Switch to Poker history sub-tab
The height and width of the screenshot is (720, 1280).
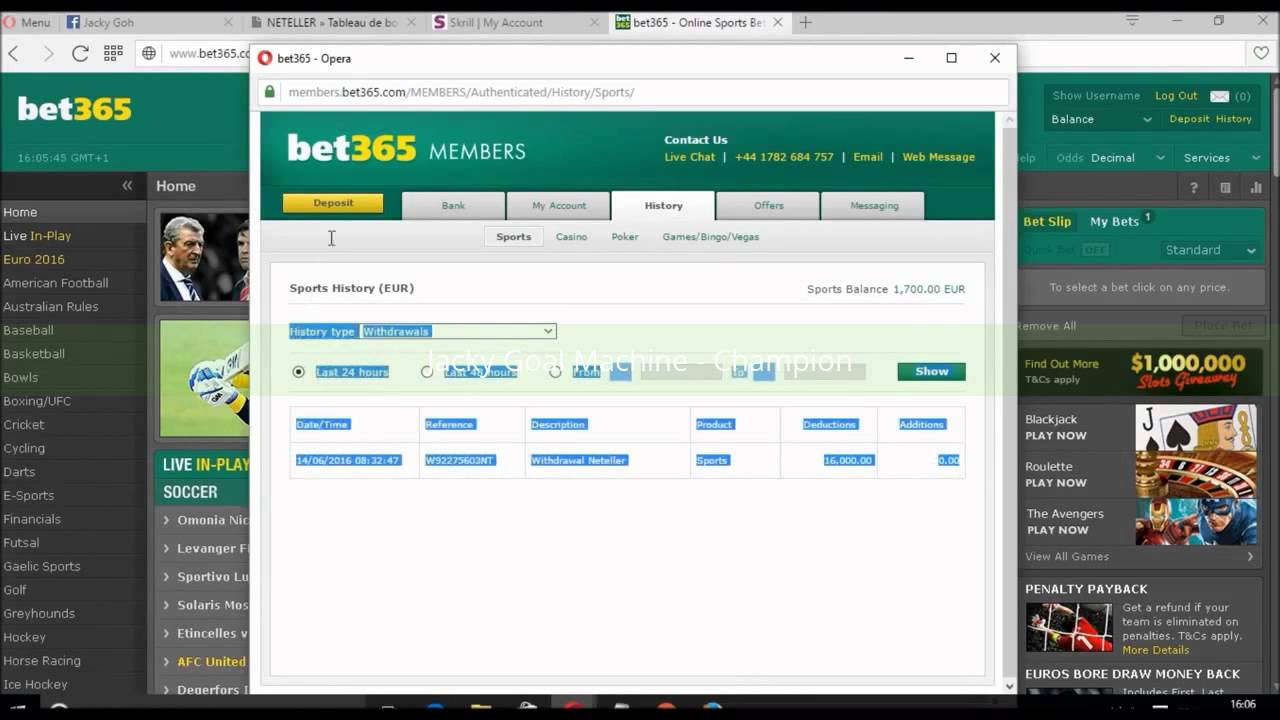(x=625, y=237)
